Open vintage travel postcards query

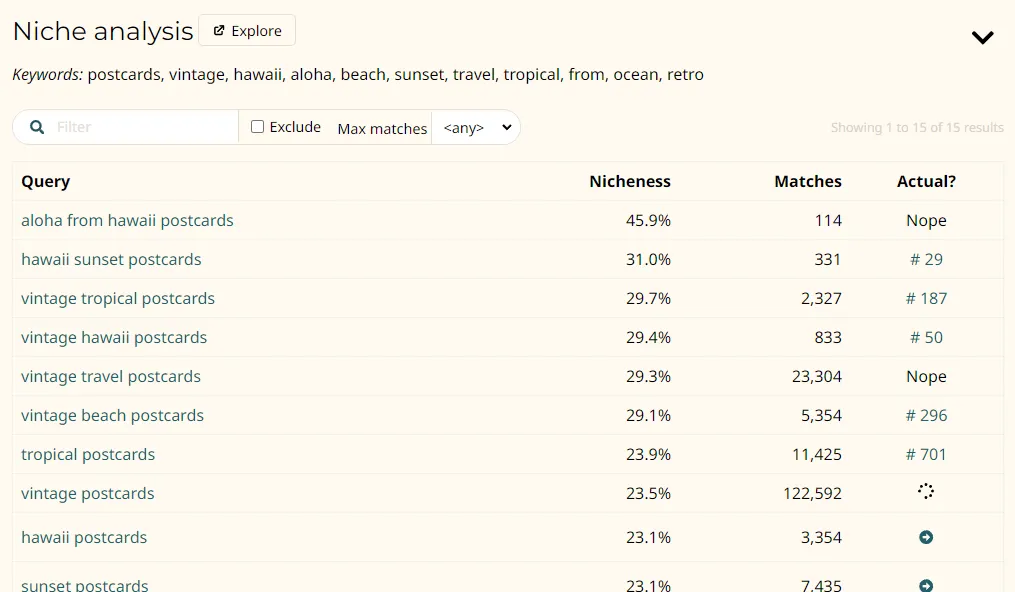(111, 377)
